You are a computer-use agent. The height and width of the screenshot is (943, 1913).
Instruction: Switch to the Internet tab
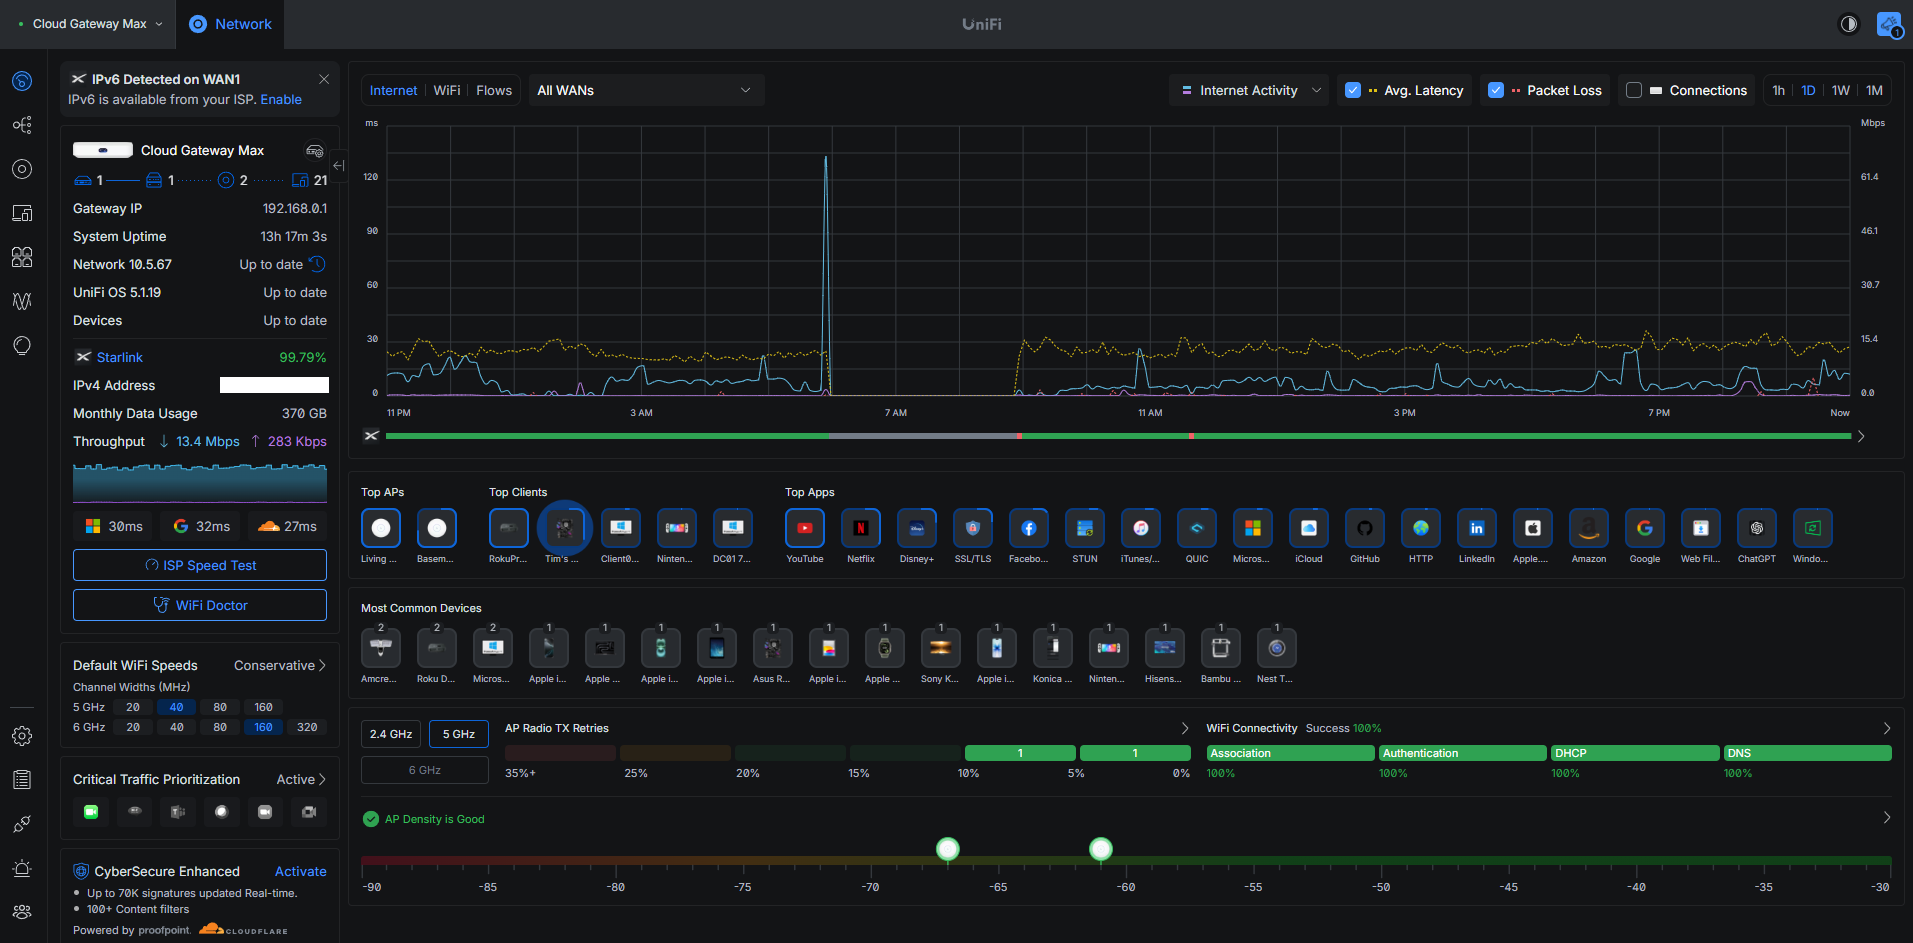(x=393, y=90)
